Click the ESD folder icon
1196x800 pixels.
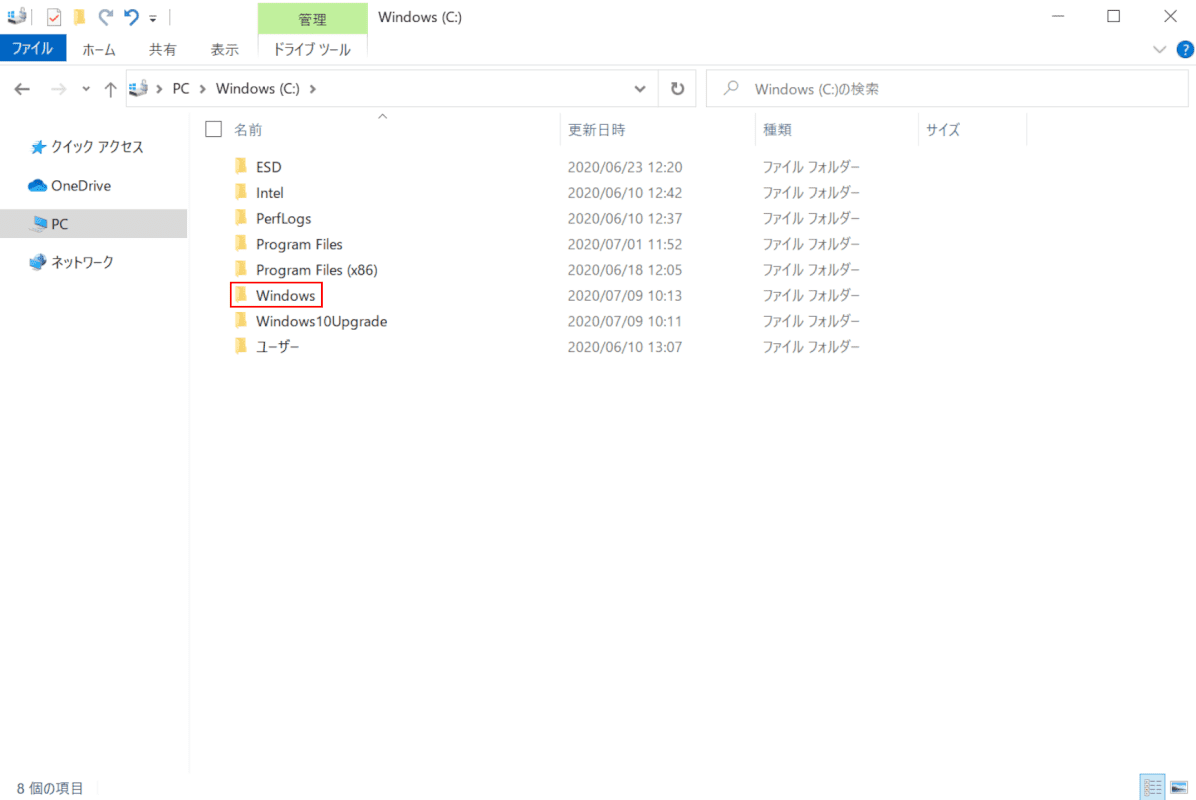coord(241,166)
